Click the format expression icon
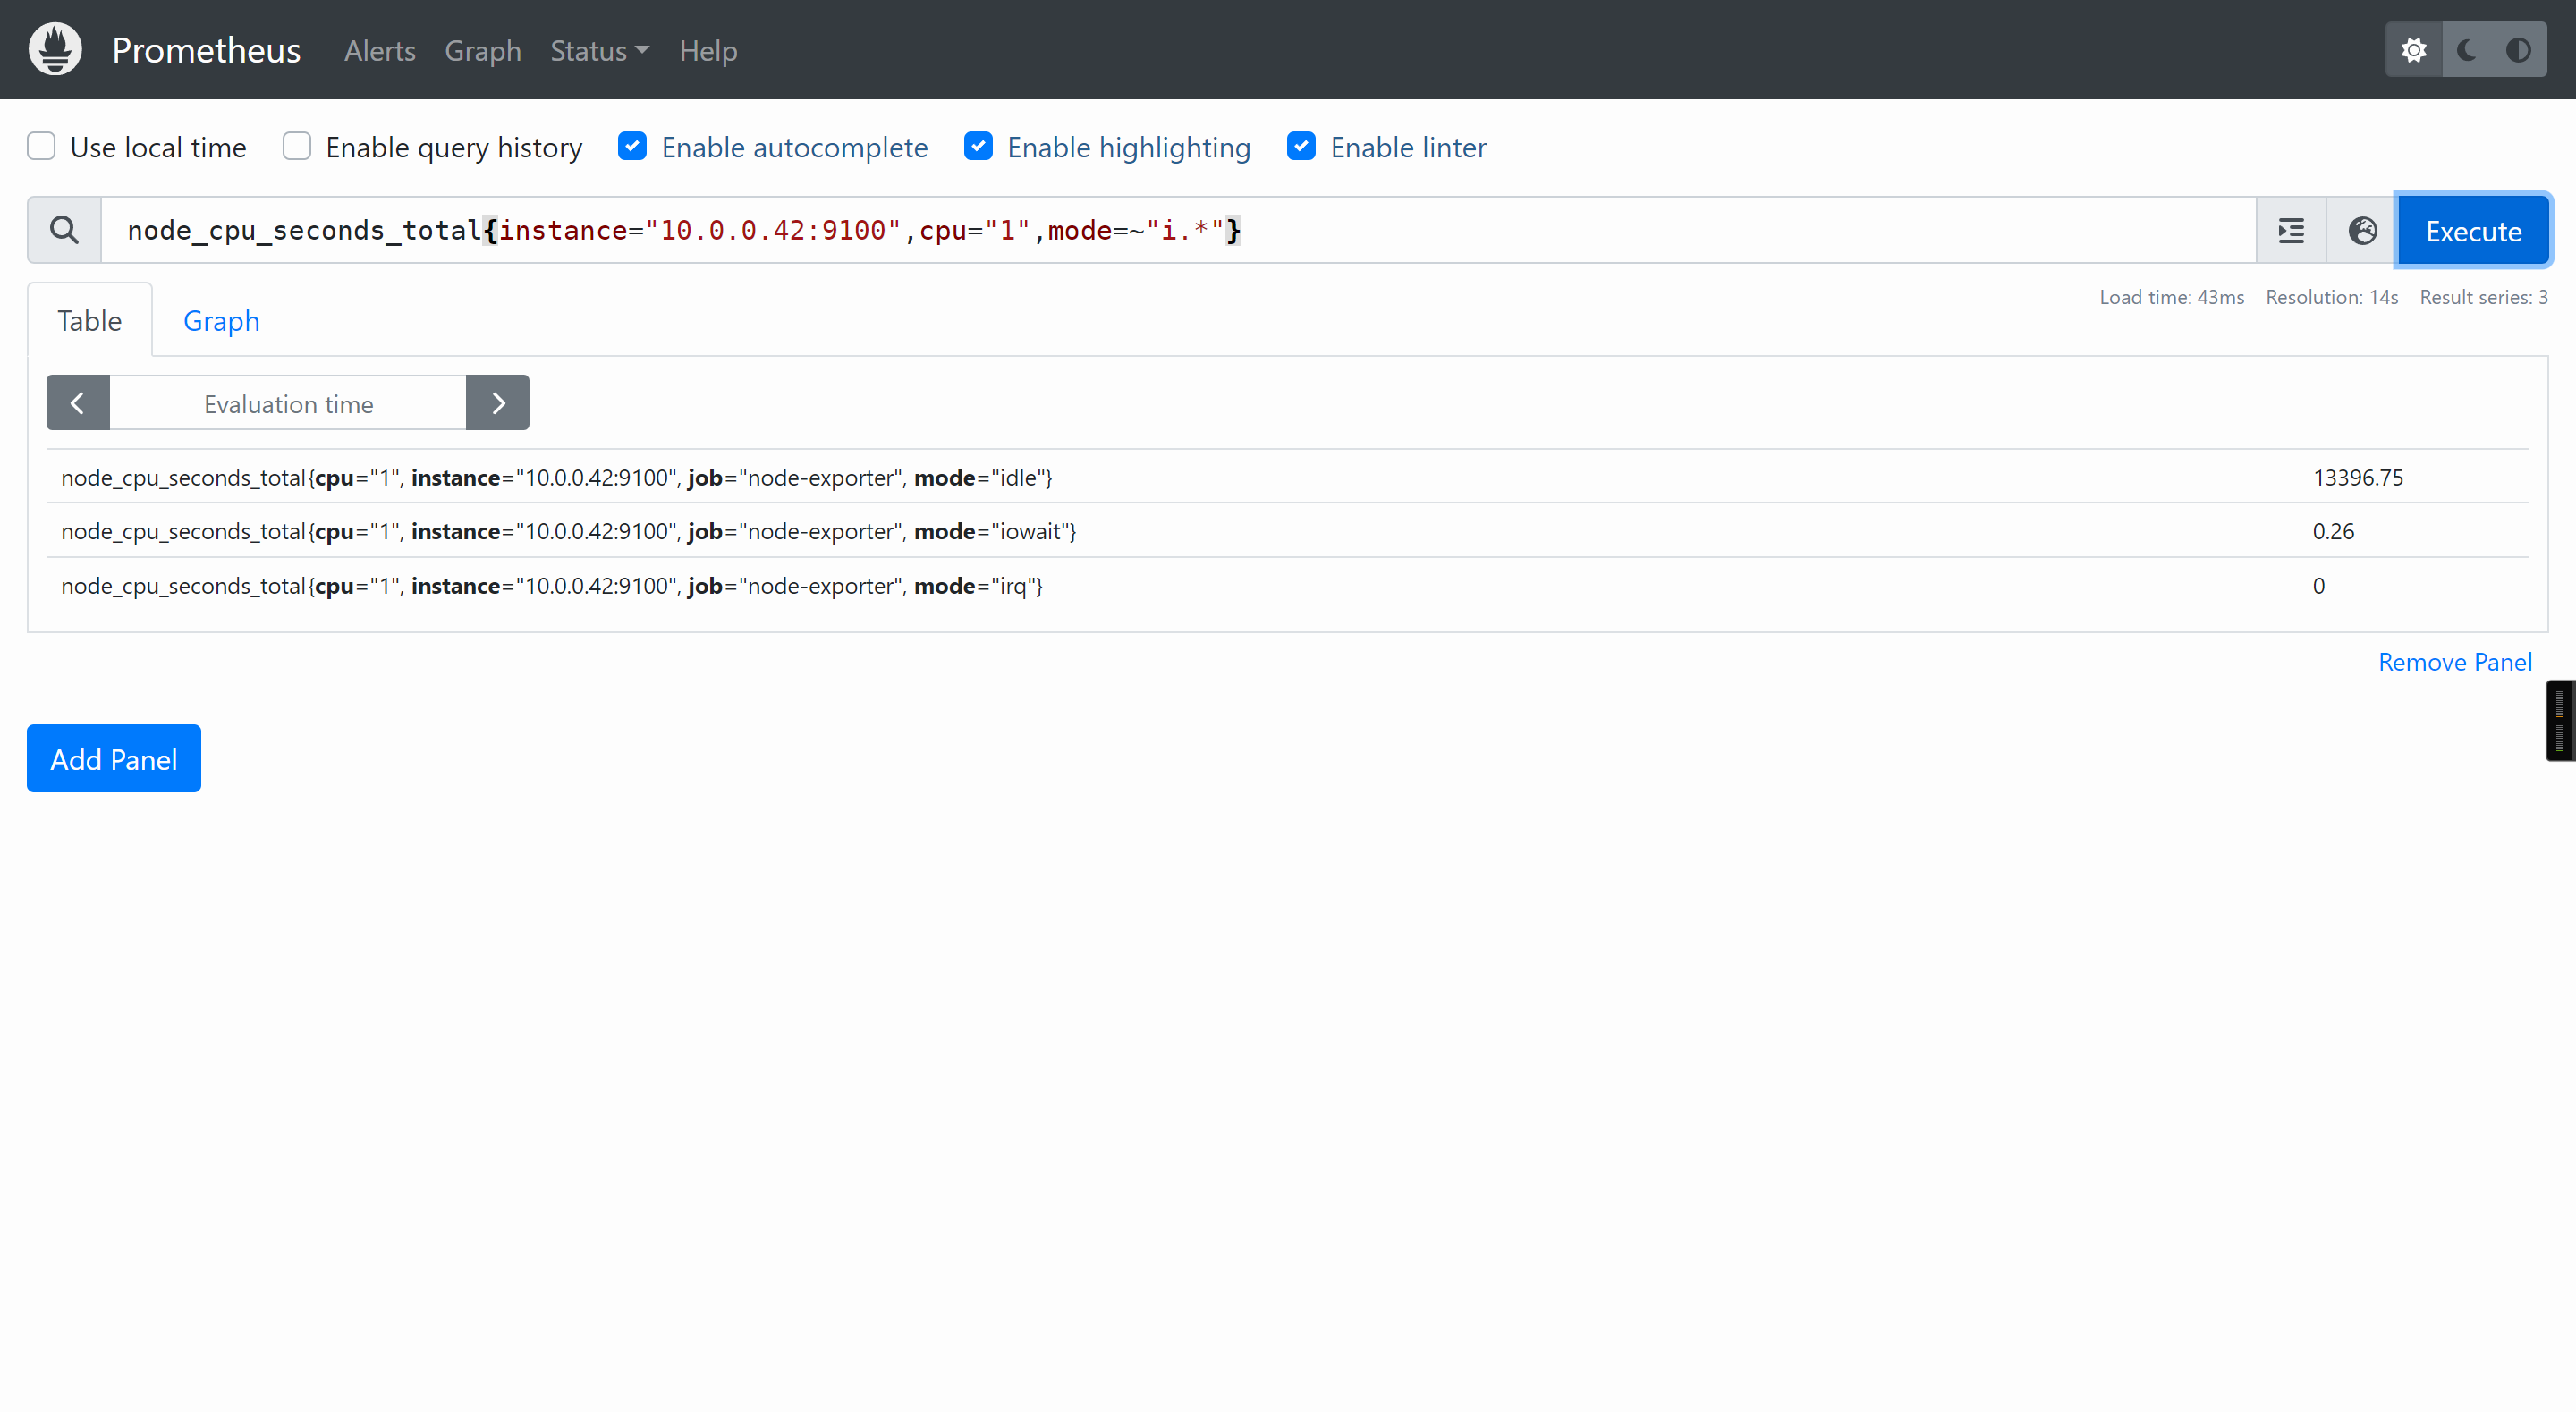The image size is (2576, 1412). pyautogui.click(x=2290, y=231)
